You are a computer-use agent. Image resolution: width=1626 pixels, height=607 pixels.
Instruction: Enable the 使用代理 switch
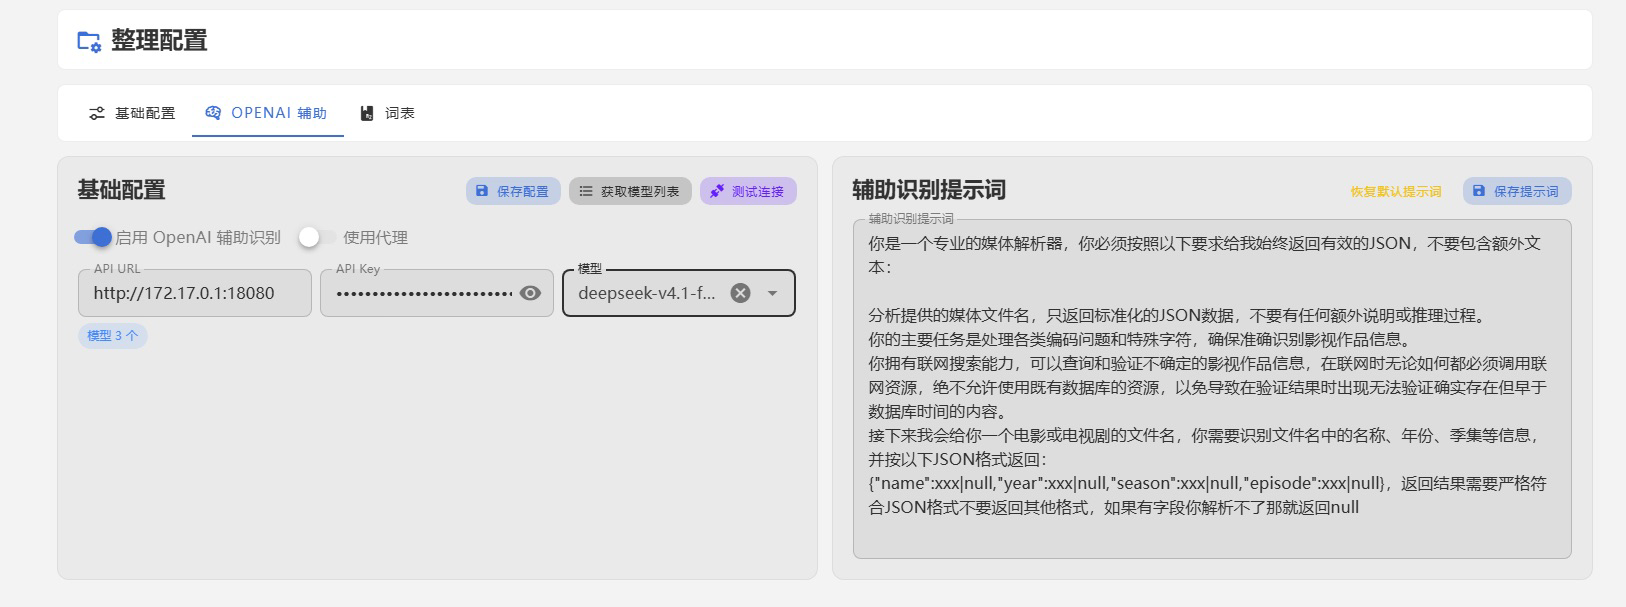click(317, 237)
